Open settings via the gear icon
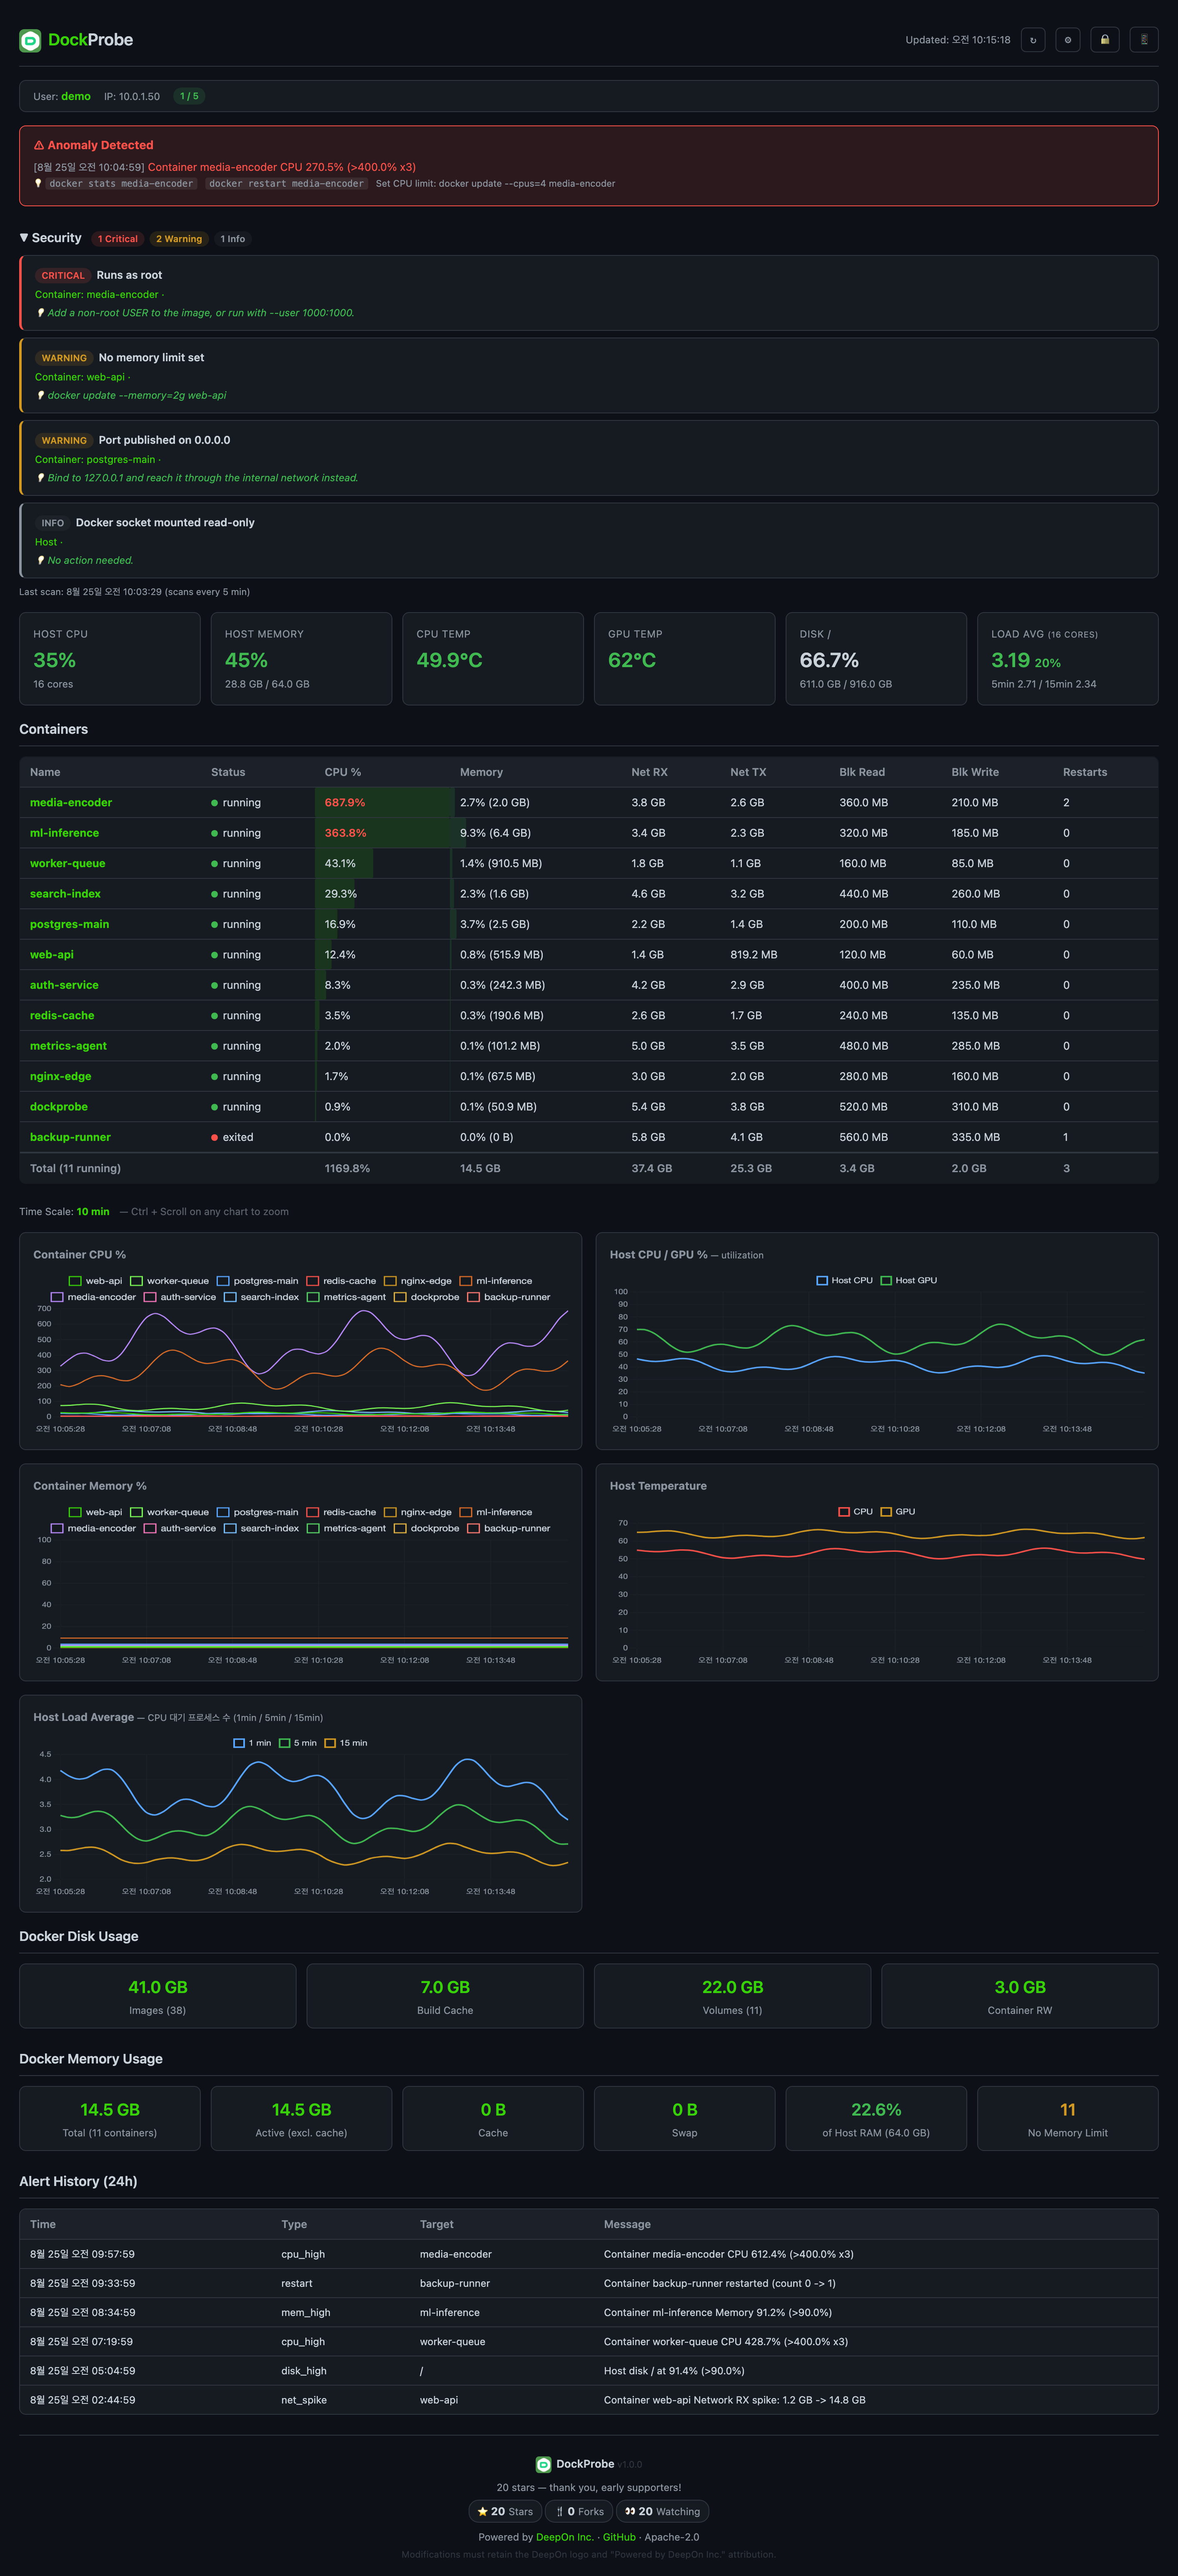The image size is (1178, 2576). pyautogui.click(x=1068, y=40)
